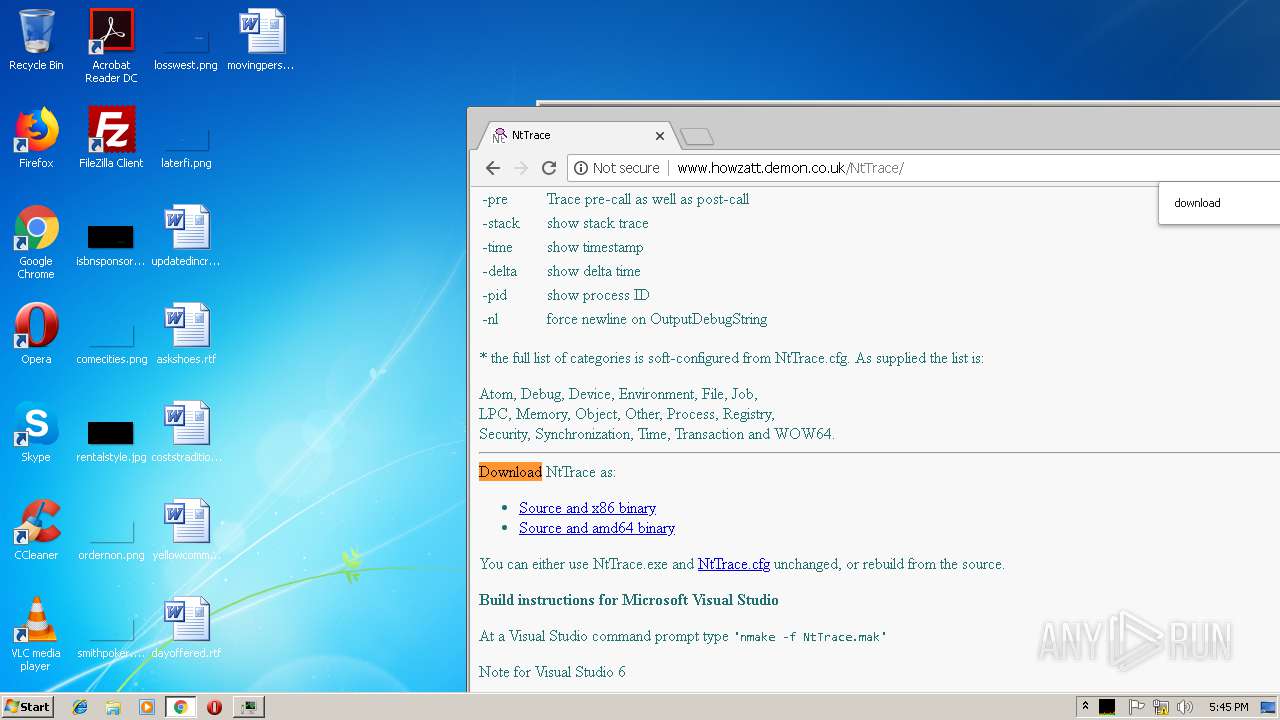Open Windows Explorer folder in taskbar
The height and width of the screenshot is (720, 1280).
[x=113, y=707]
